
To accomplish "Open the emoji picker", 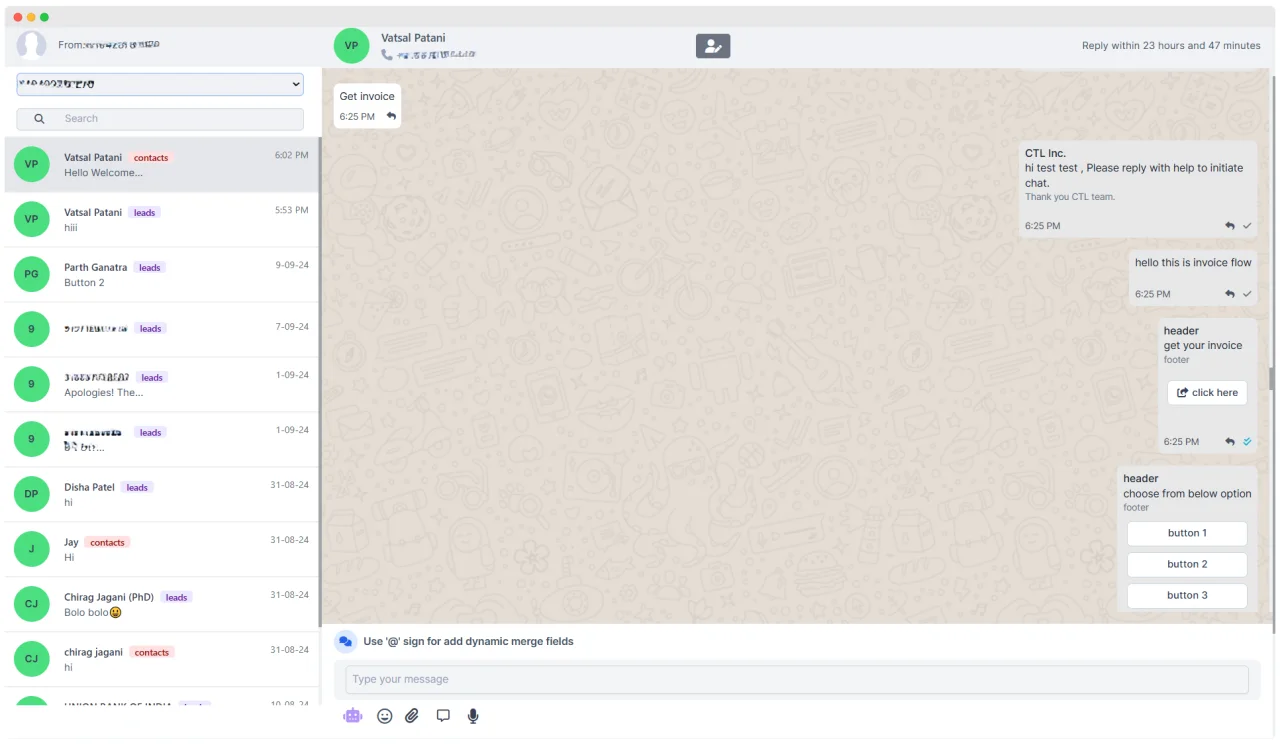I will pyautogui.click(x=384, y=716).
